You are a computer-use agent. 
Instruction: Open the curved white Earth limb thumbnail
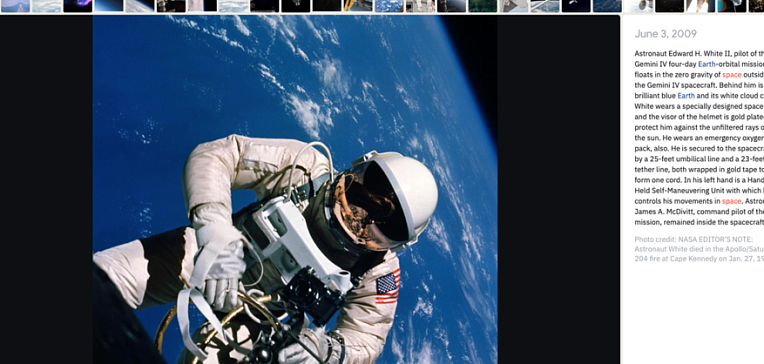coord(140,6)
